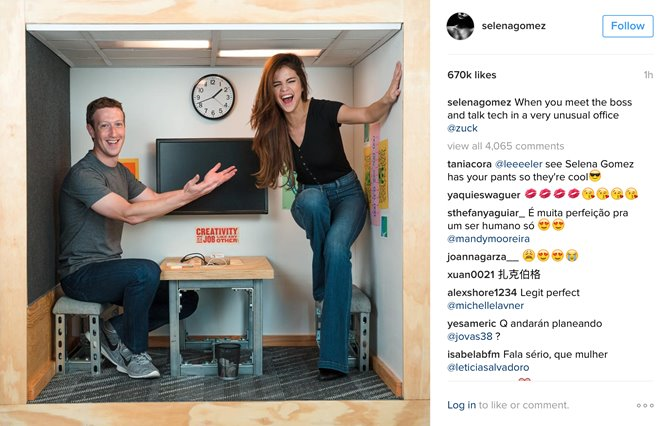Open the three-dot more options menu

pos(645,405)
